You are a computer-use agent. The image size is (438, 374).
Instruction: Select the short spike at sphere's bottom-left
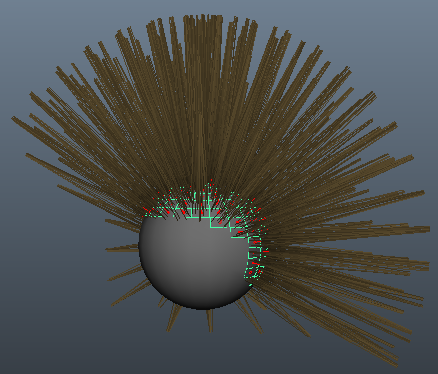pos(173,317)
